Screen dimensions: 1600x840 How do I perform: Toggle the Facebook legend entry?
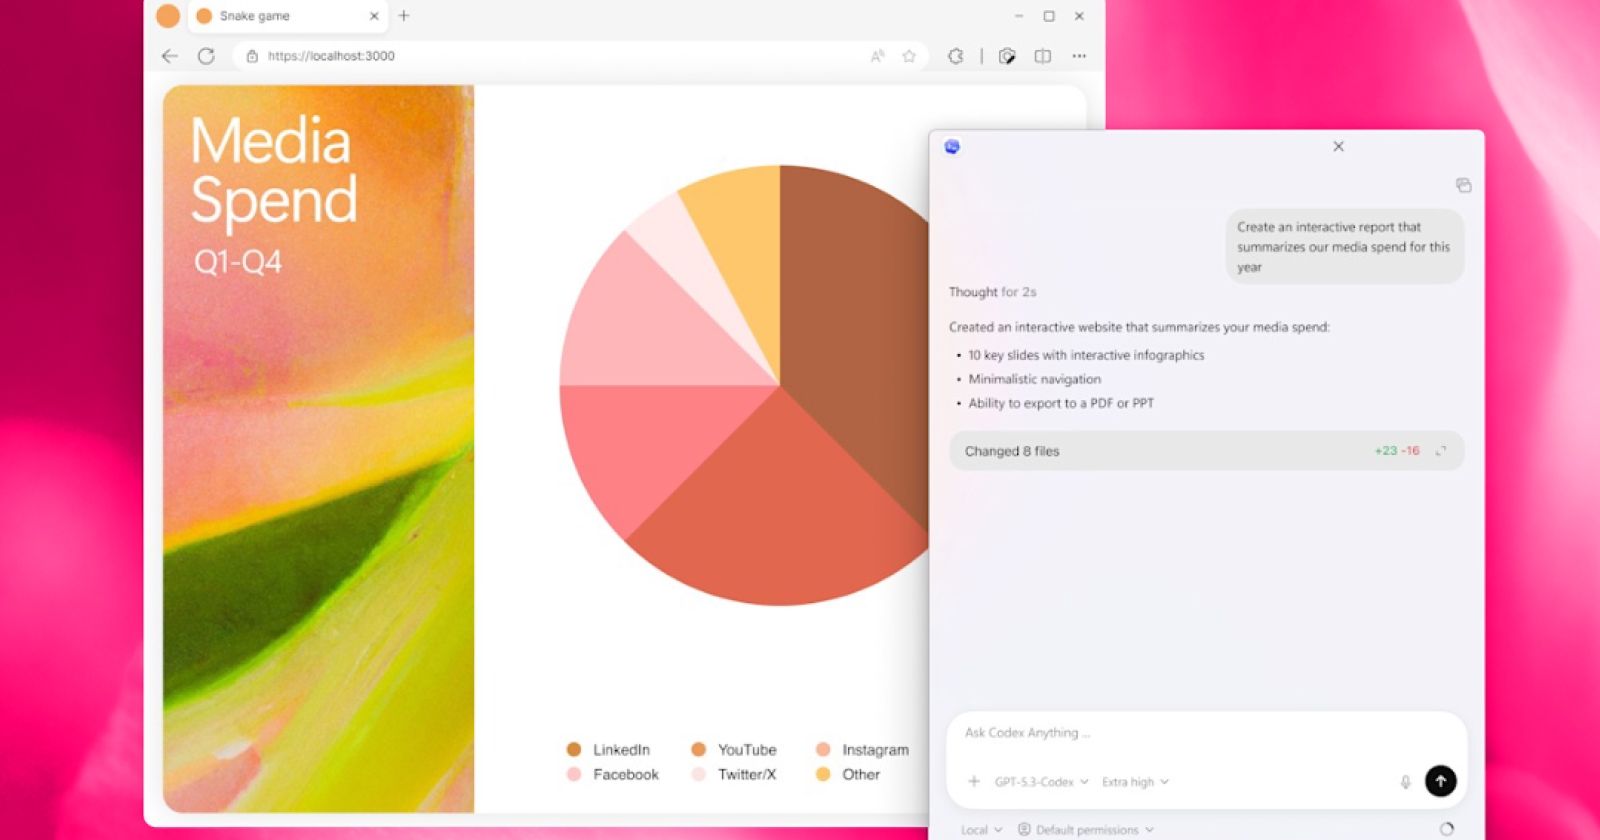[x=613, y=775]
